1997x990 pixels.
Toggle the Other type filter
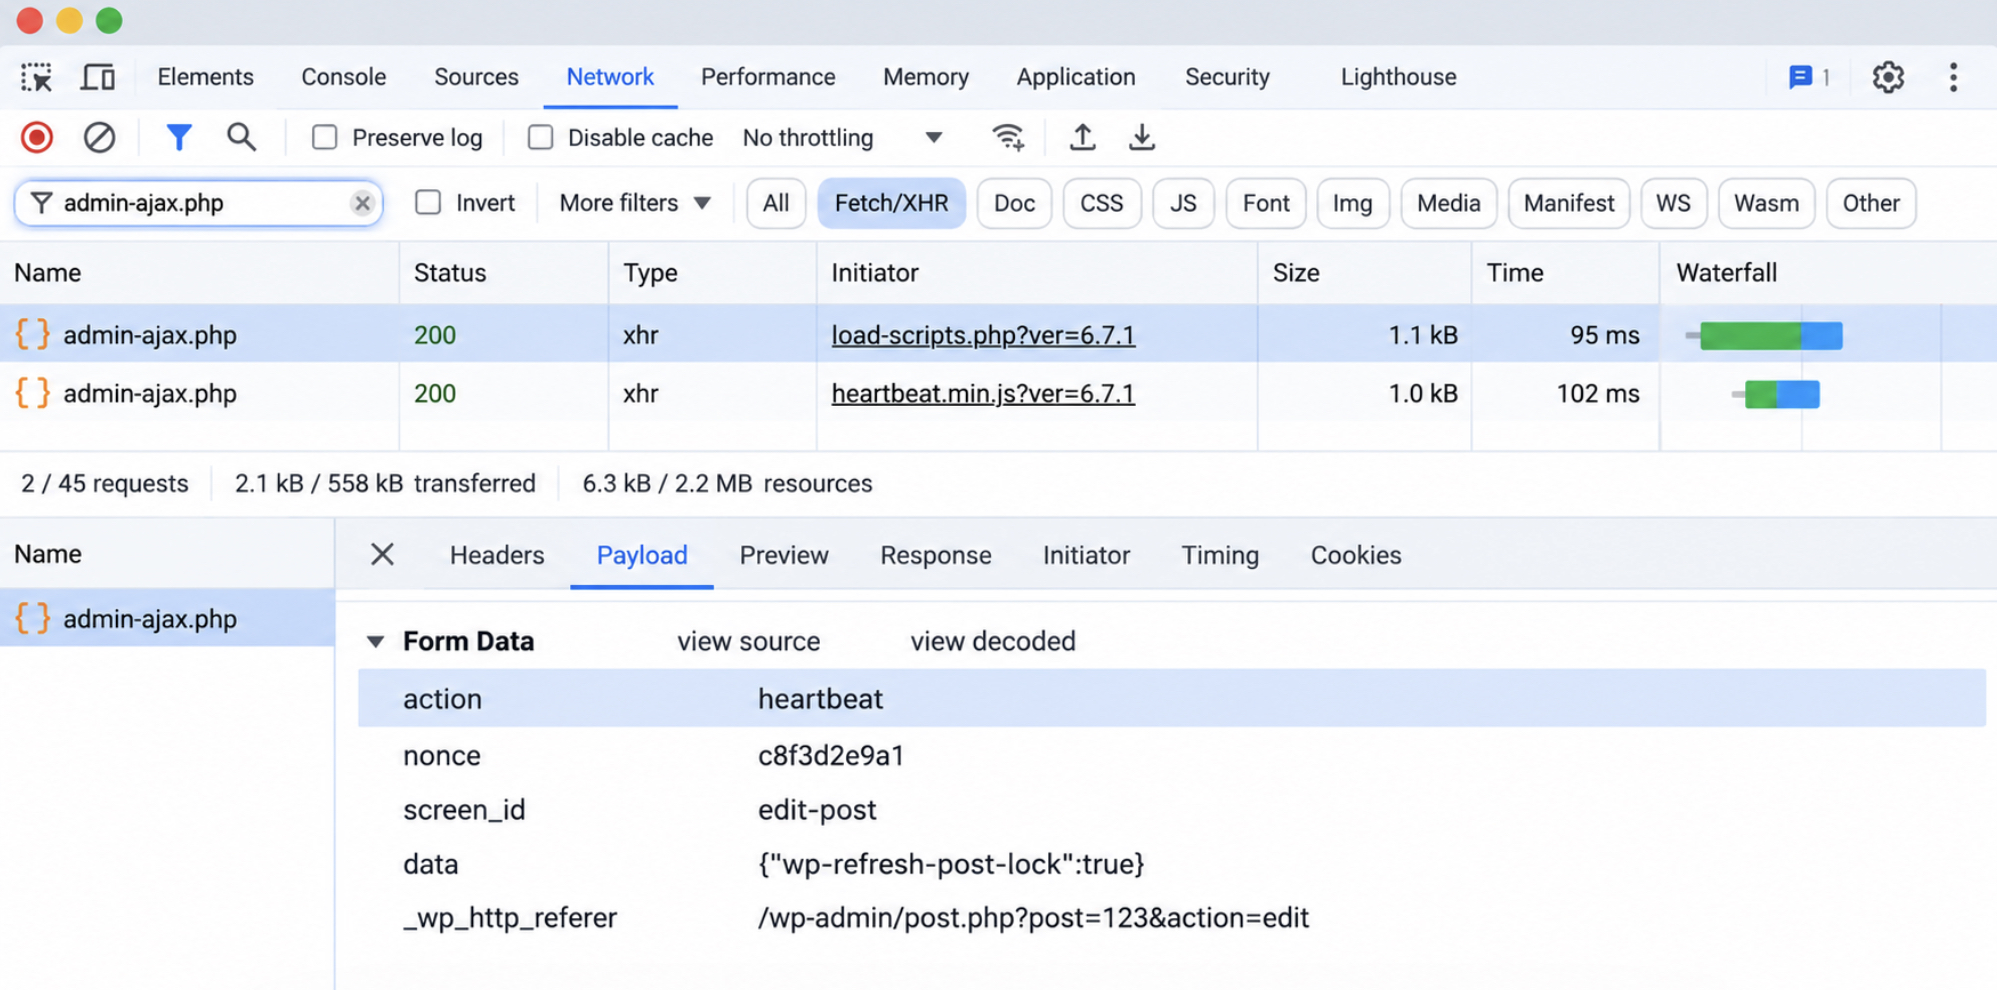click(1871, 203)
